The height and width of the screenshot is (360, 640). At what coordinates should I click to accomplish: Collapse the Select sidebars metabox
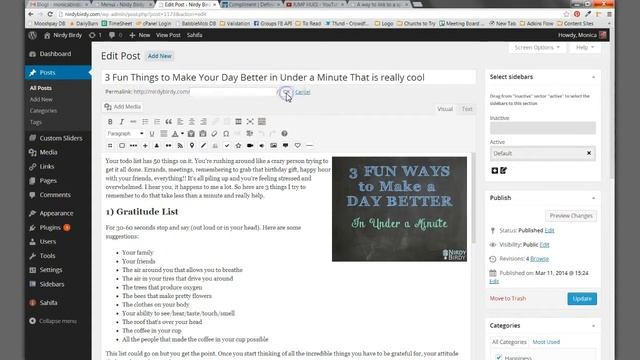click(593, 77)
